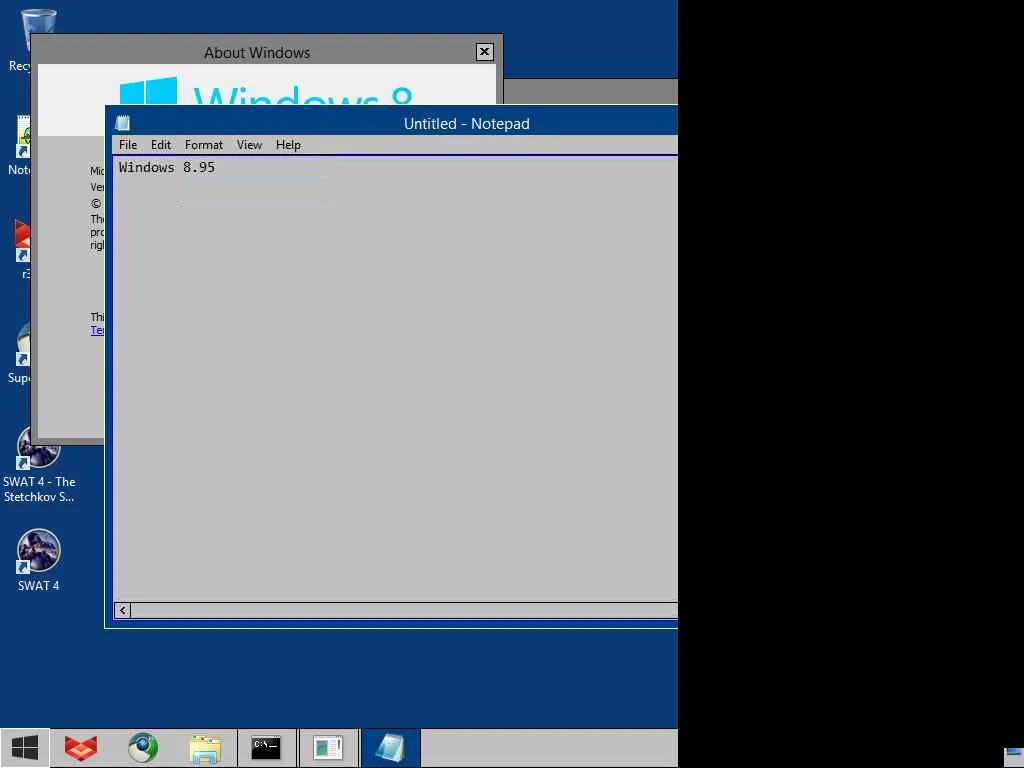The image size is (1024, 768).
Task: Open the Start button on taskbar
Action: [25, 748]
